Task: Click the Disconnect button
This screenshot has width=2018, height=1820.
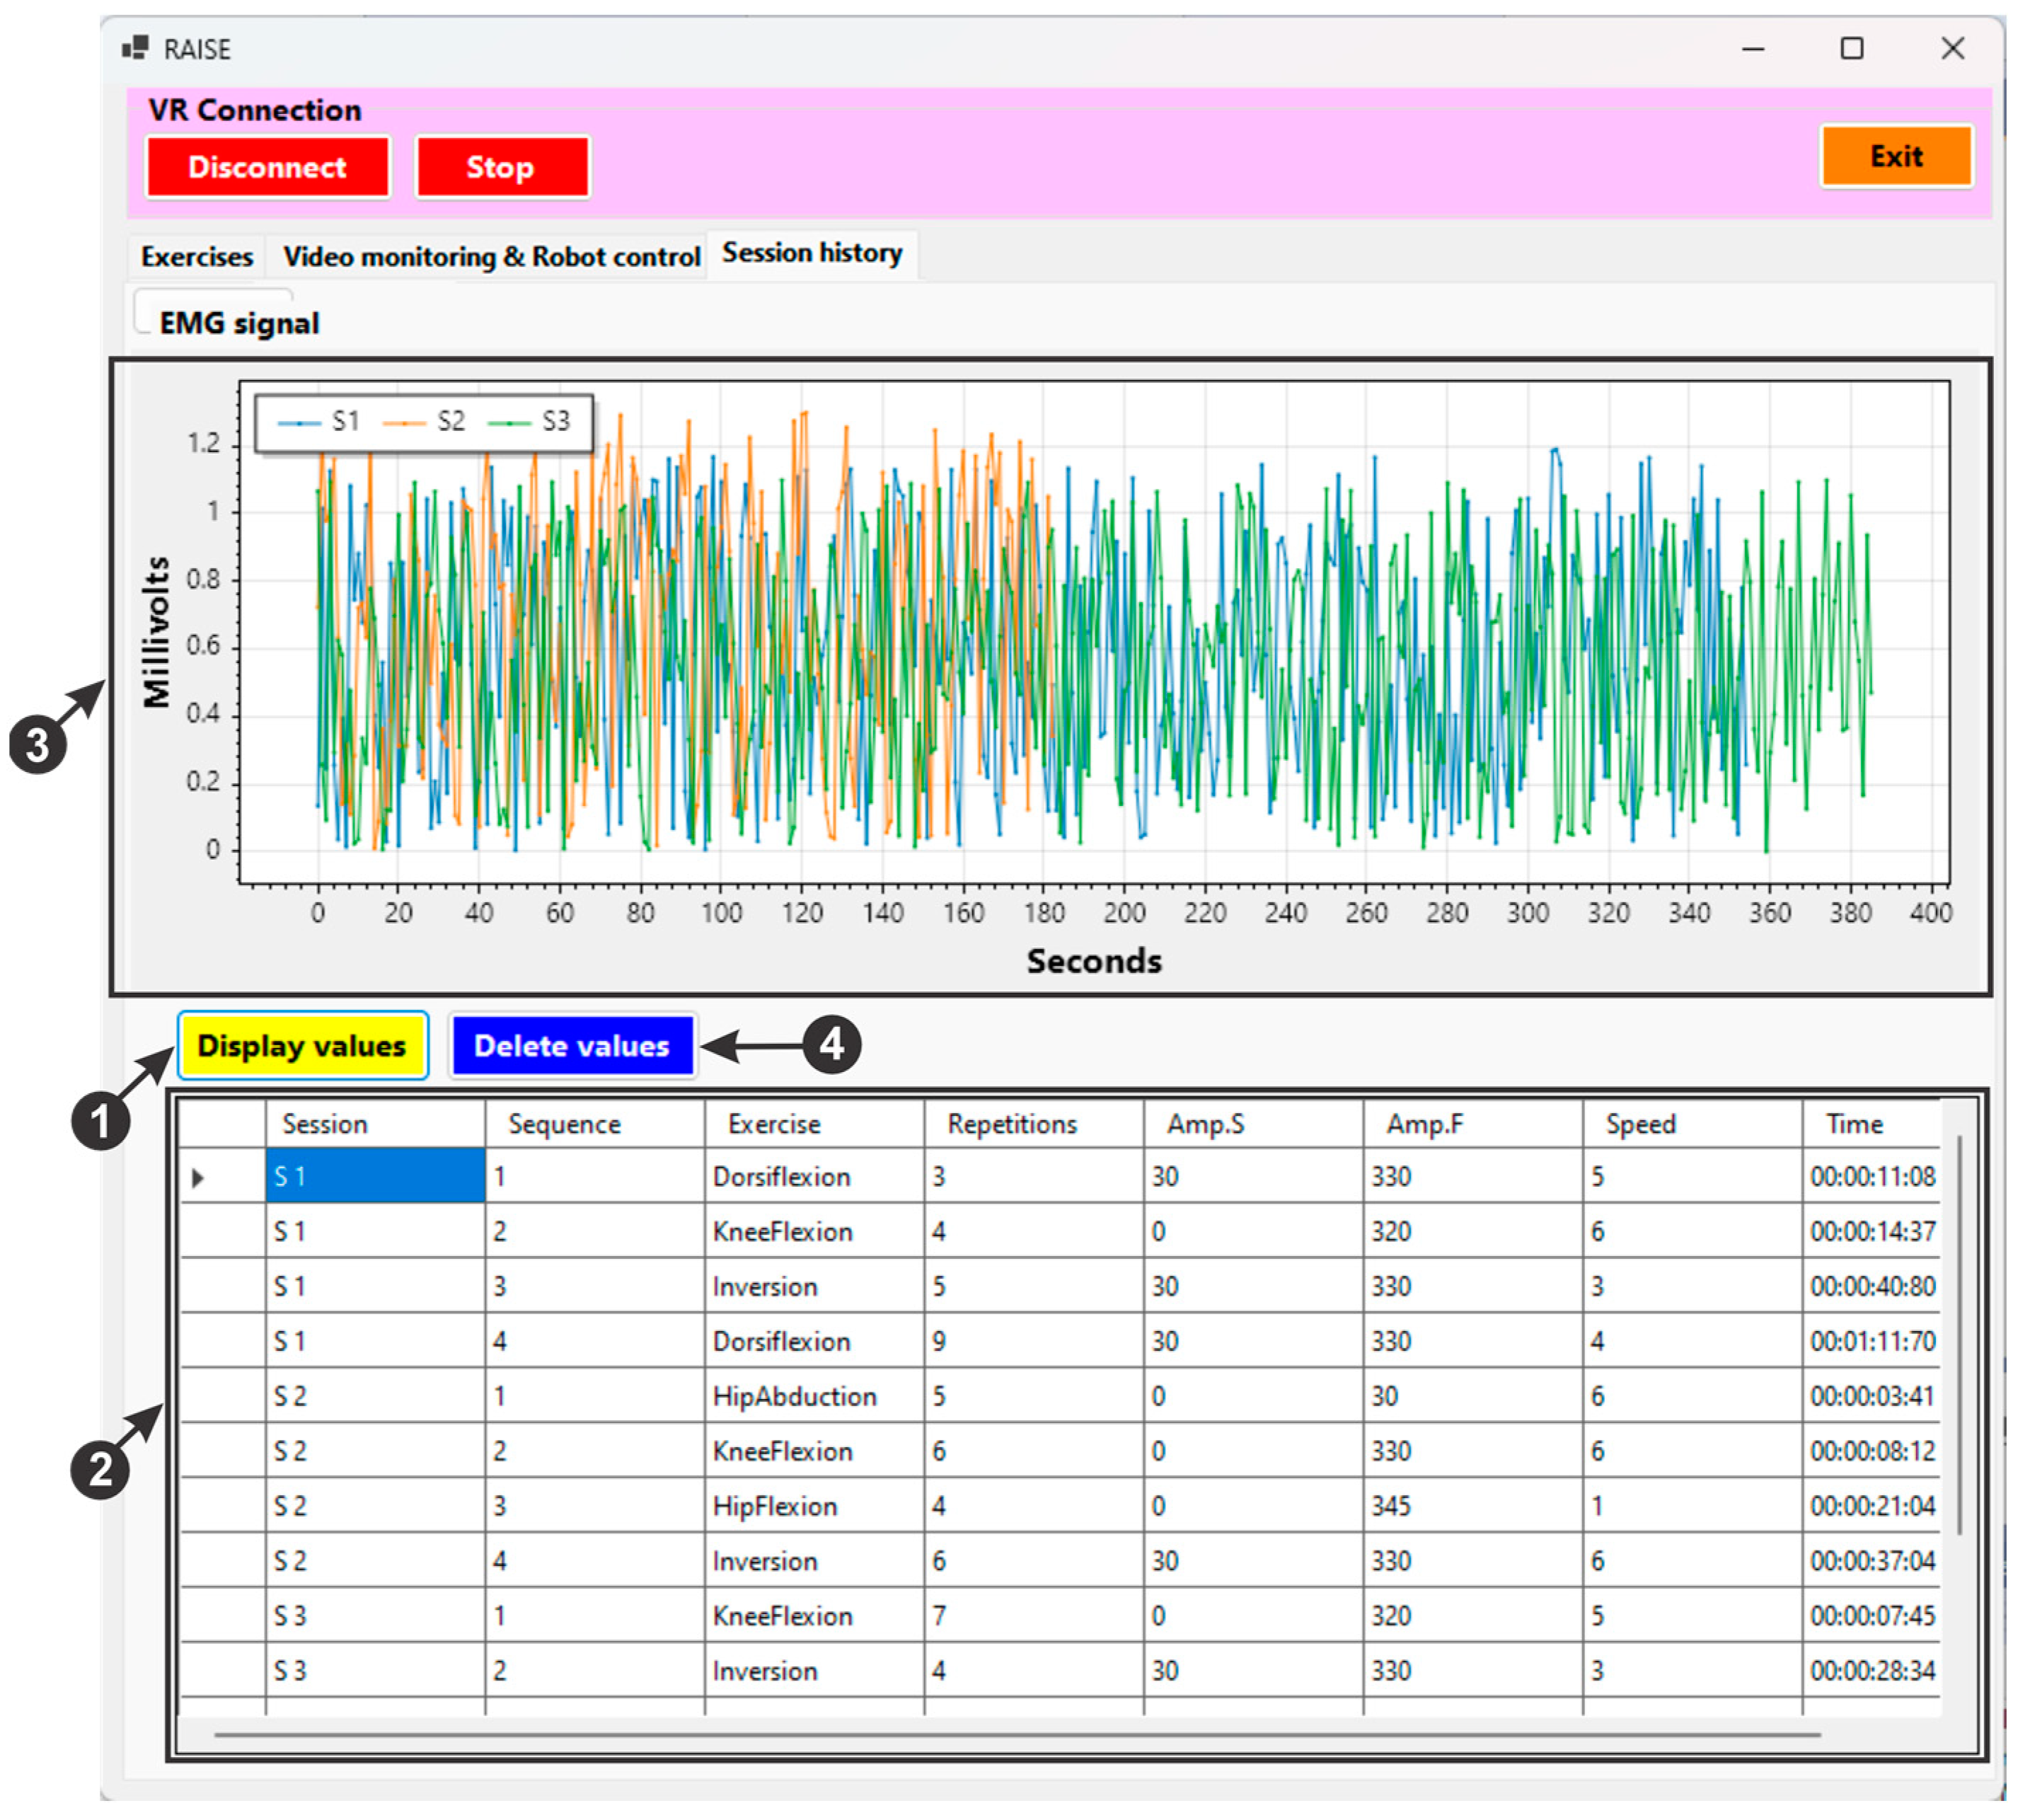Action: point(267,167)
